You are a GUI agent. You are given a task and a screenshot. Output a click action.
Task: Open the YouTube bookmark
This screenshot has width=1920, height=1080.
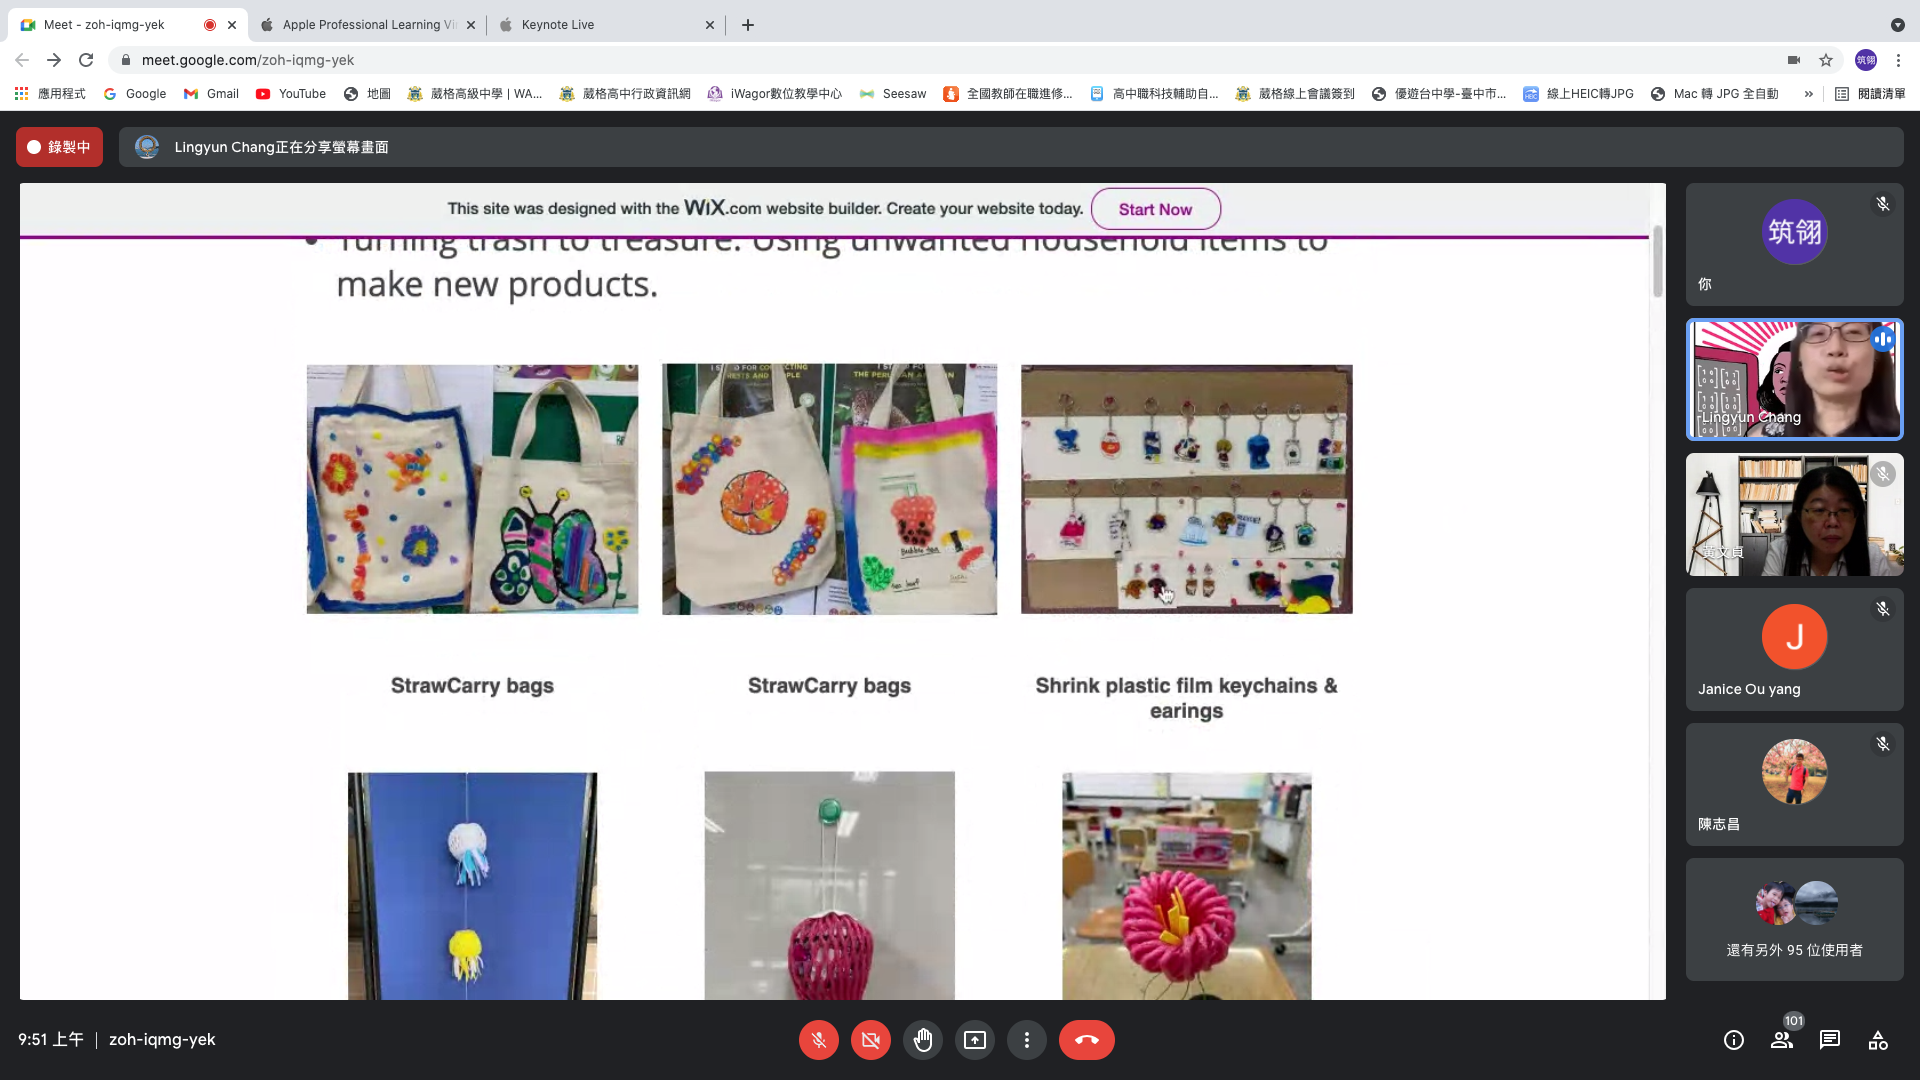(291, 94)
